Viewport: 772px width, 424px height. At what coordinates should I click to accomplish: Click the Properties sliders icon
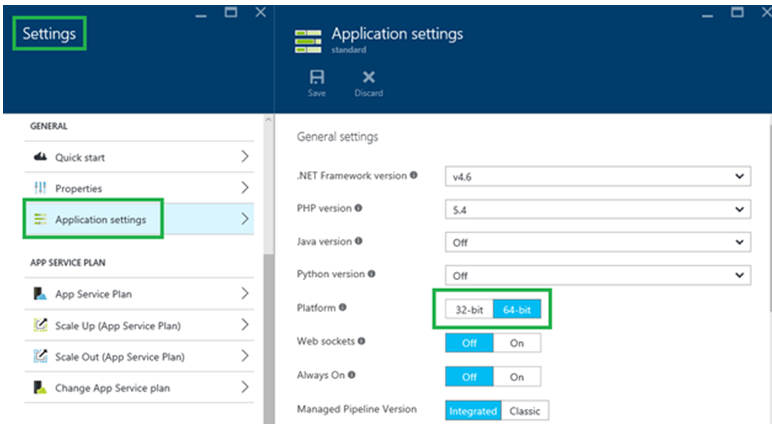40,188
